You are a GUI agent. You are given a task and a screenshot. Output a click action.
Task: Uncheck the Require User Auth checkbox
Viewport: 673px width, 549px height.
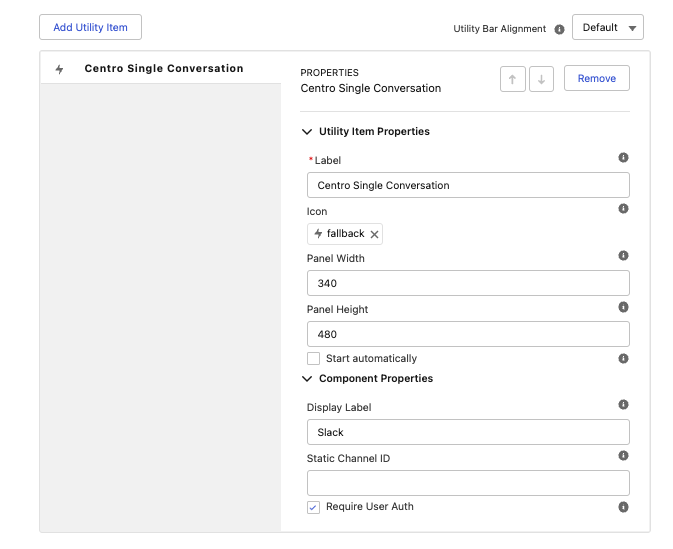314,507
